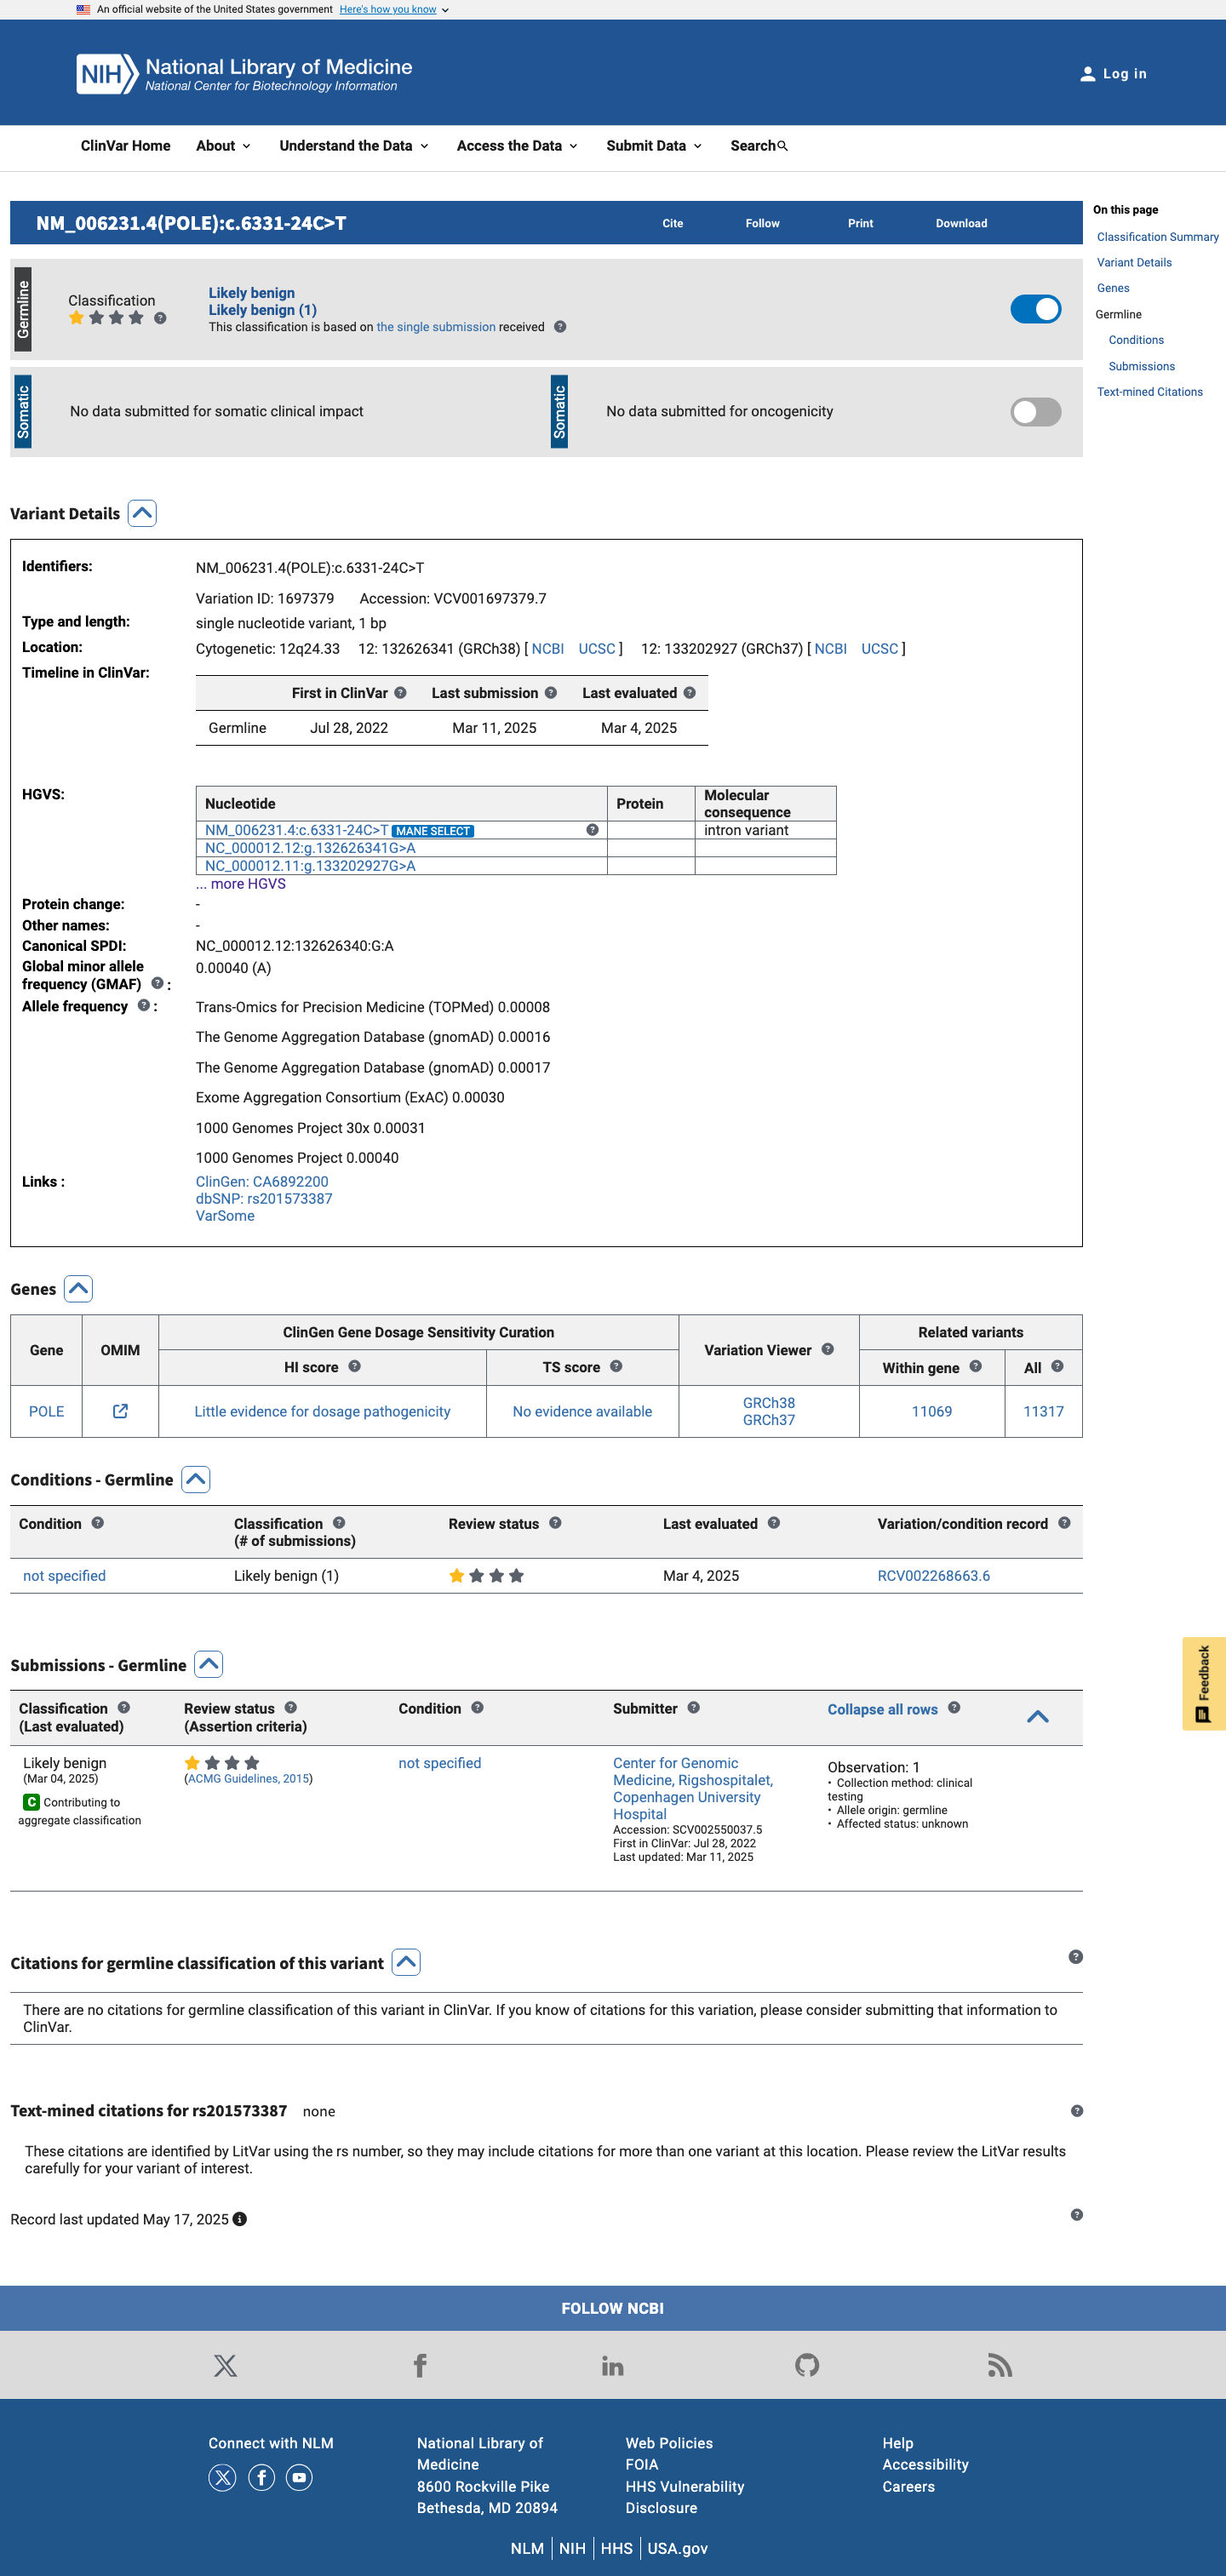1226x2576 pixels.
Task: Open the X (Twitter) icon under Follow NCBI
Action: (x=225, y=2365)
